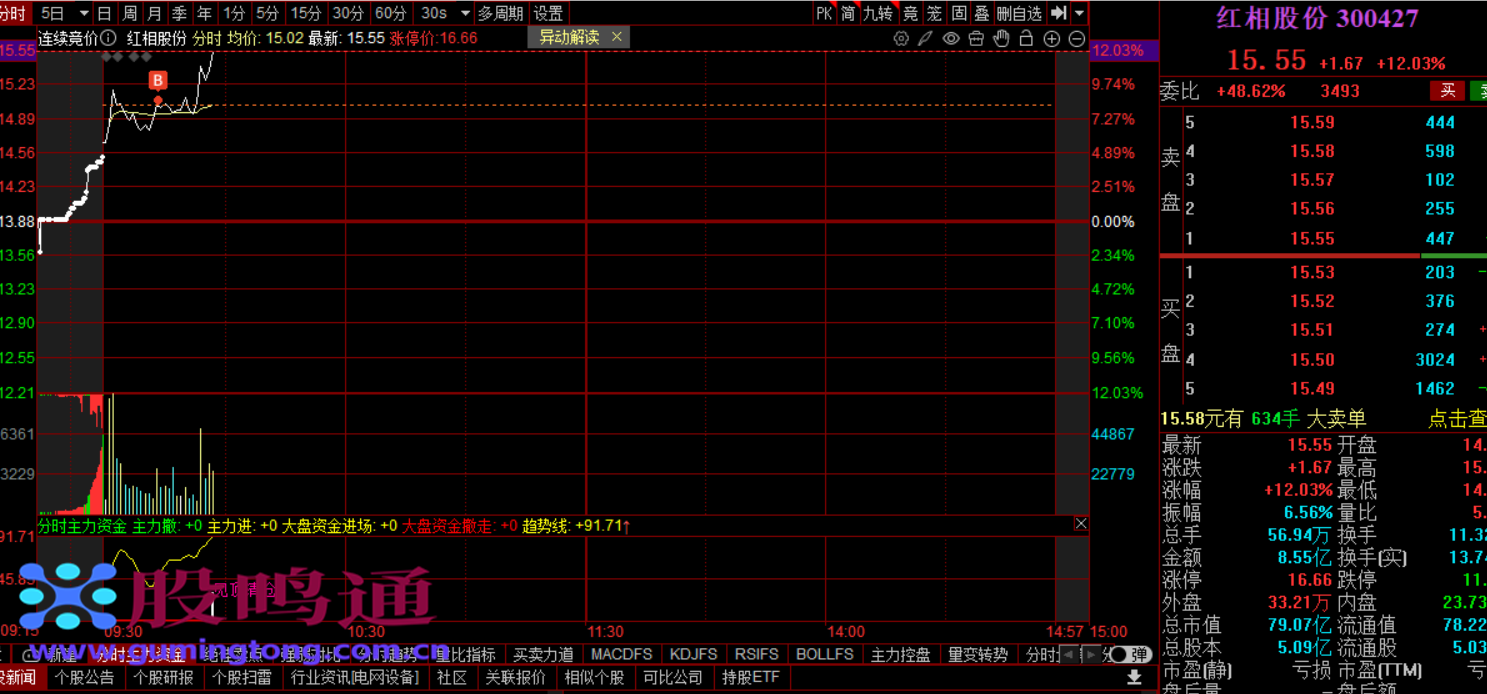
Task: Open the 30s interval dropdown arrow
Action: pos(465,13)
